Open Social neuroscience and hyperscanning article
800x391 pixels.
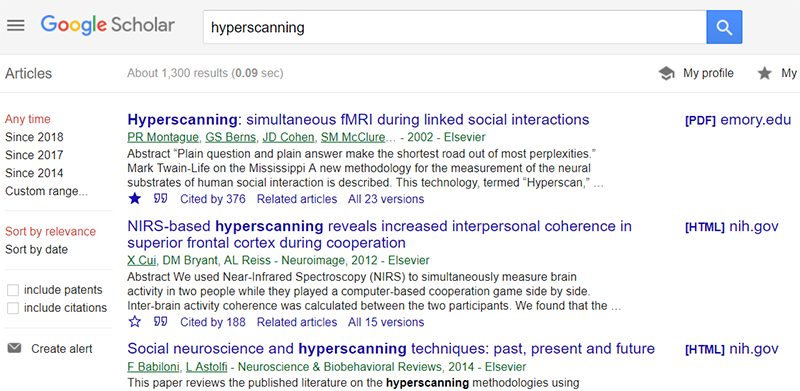(391, 349)
